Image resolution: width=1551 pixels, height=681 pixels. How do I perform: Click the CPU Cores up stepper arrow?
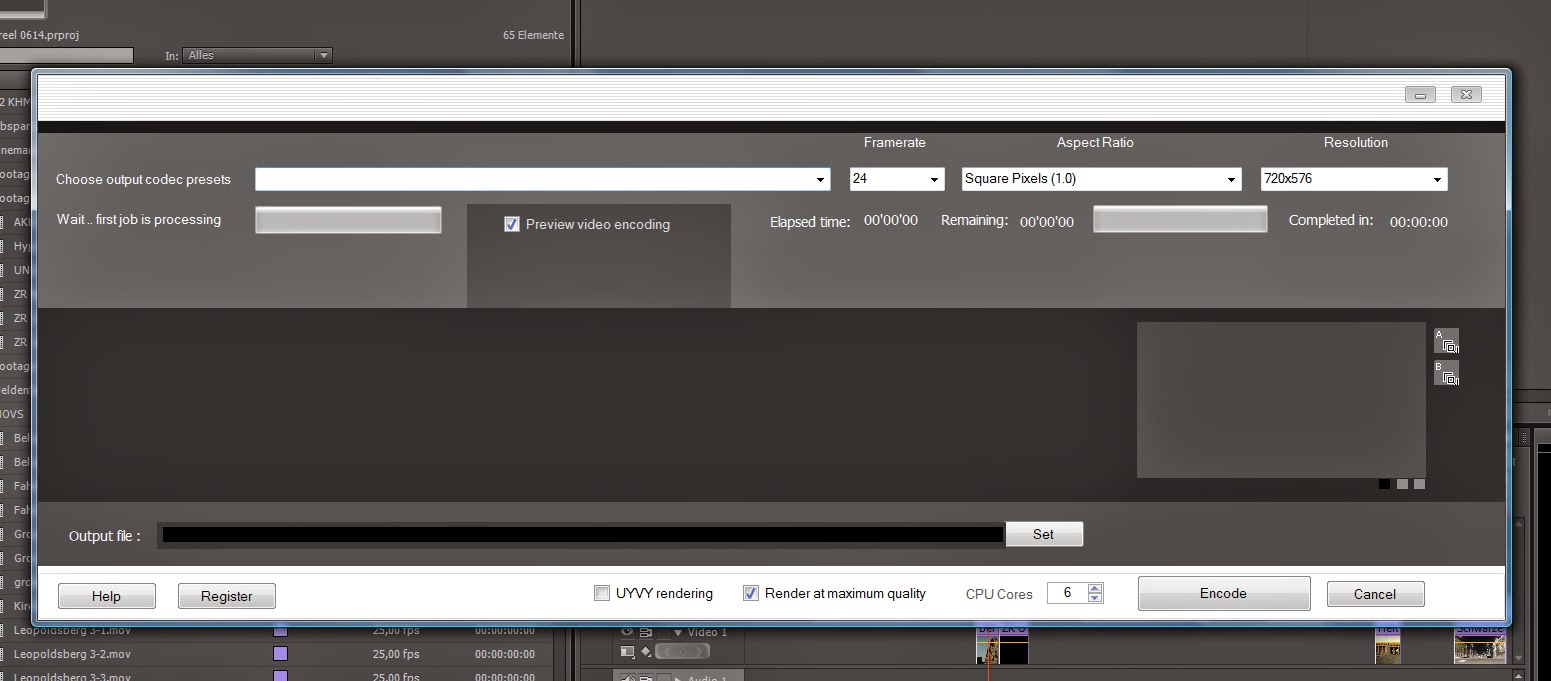click(1096, 588)
